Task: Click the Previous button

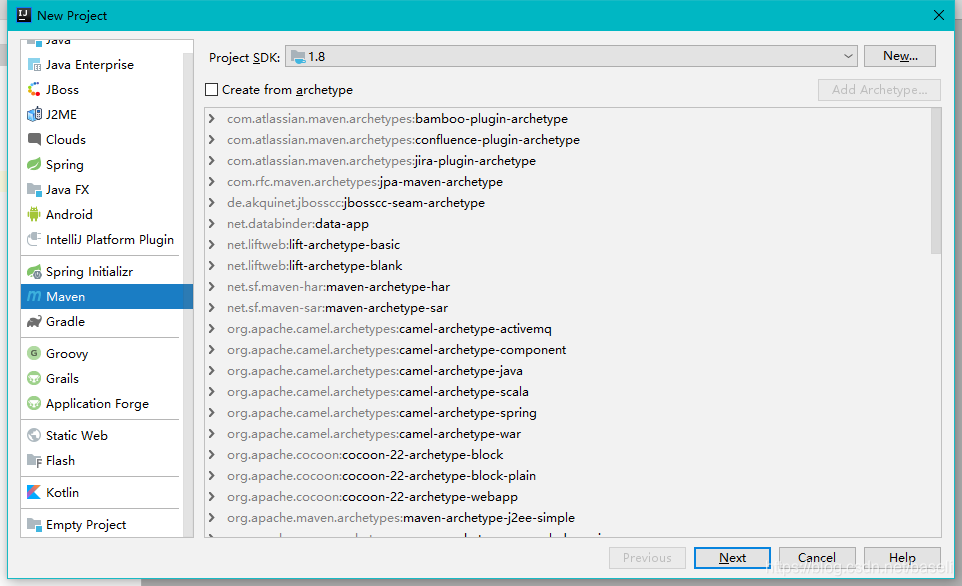Action: 647,558
